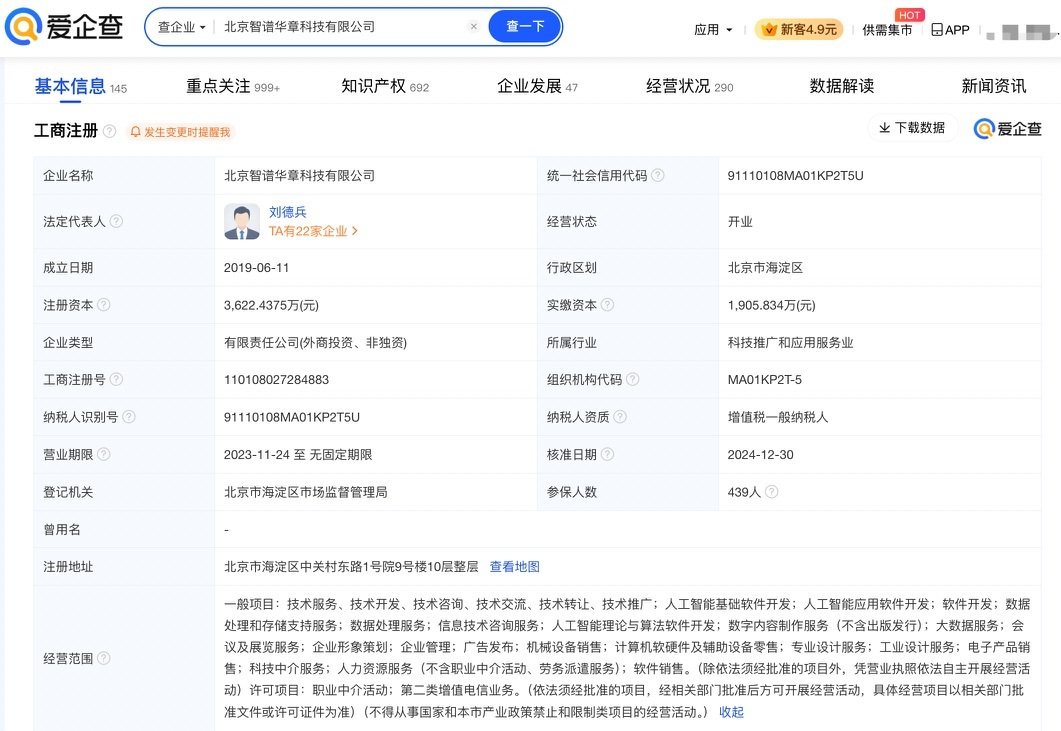
Task: Click the 查看地图 link
Action: pyautogui.click(x=514, y=567)
